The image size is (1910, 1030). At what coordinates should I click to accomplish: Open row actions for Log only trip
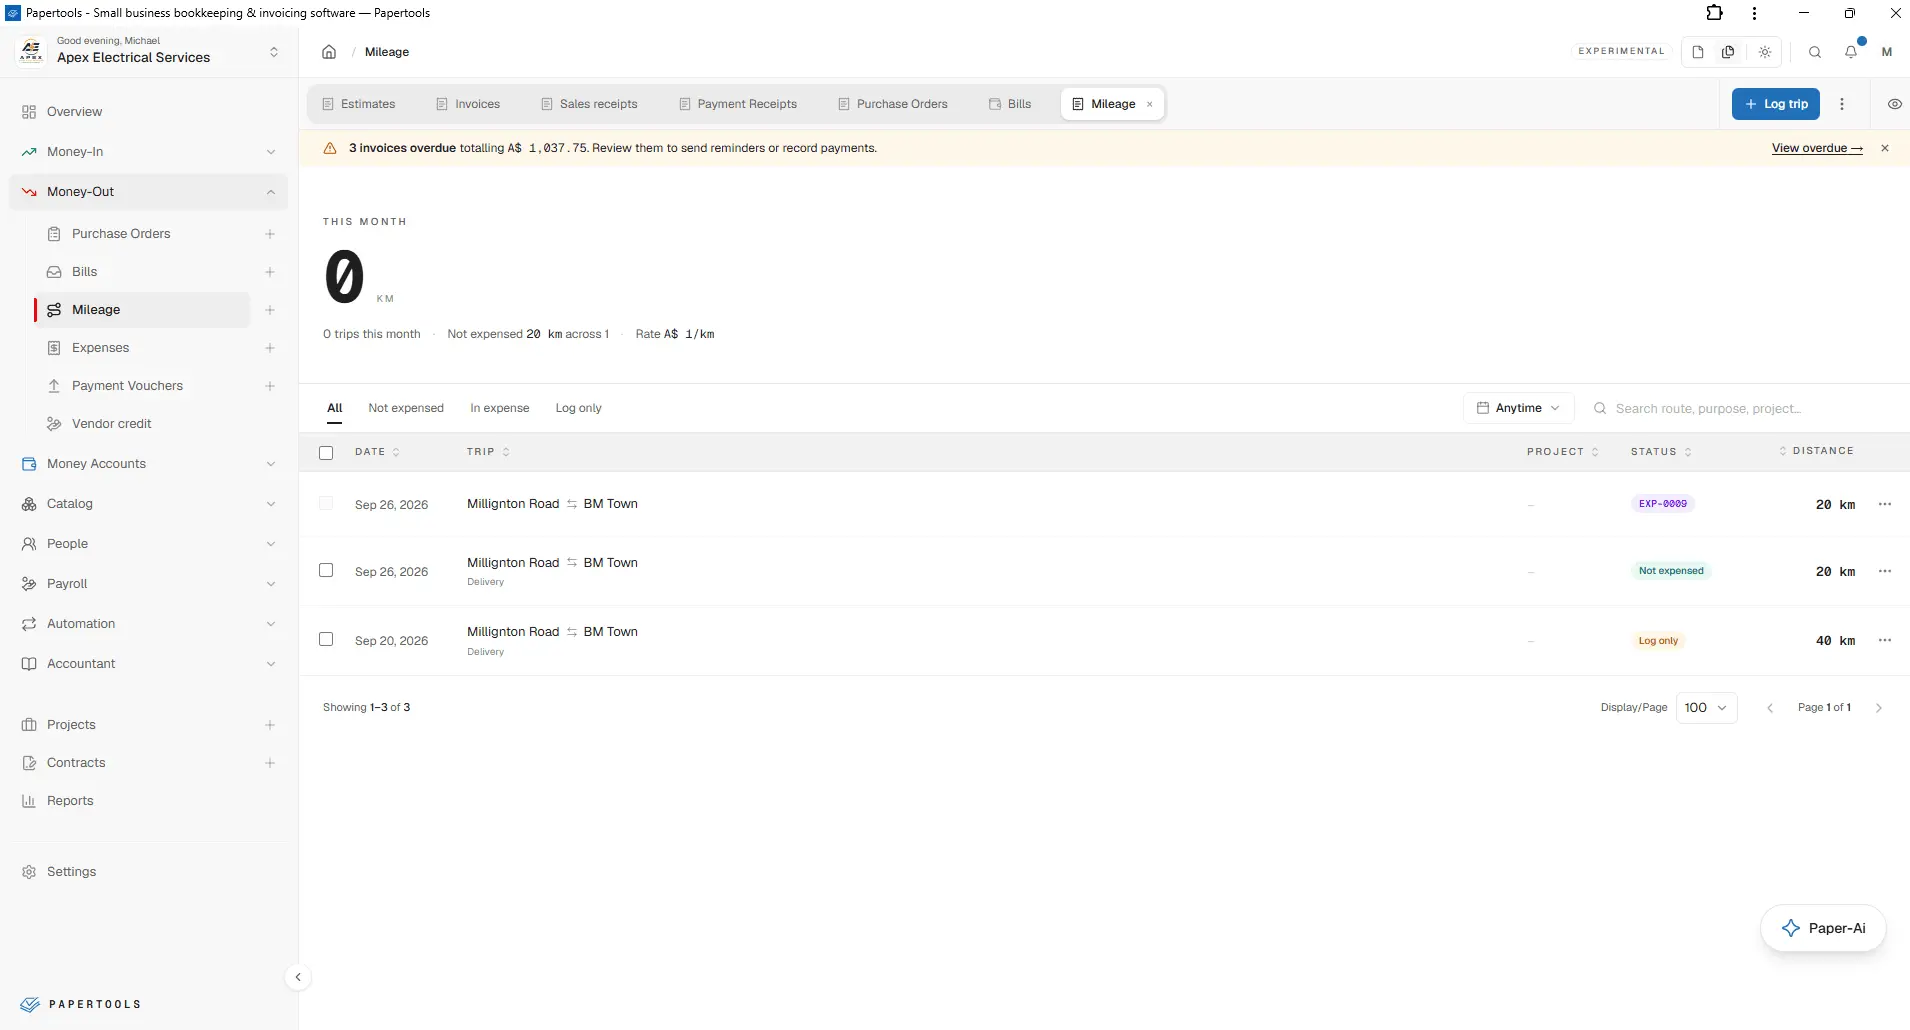click(x=1885, y=640)
